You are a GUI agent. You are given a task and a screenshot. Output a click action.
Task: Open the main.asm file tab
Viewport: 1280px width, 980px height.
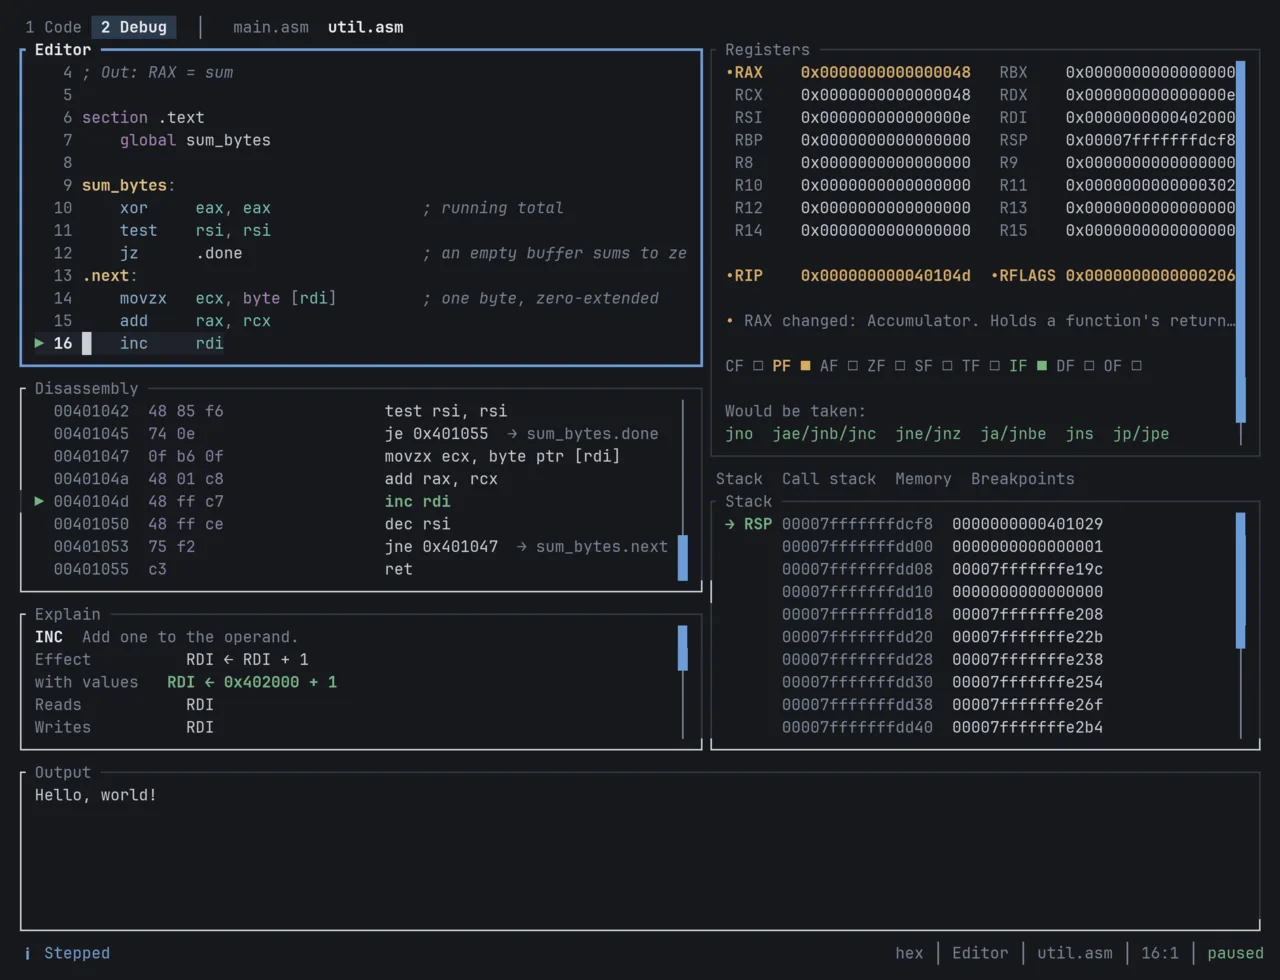coord(271,27)
